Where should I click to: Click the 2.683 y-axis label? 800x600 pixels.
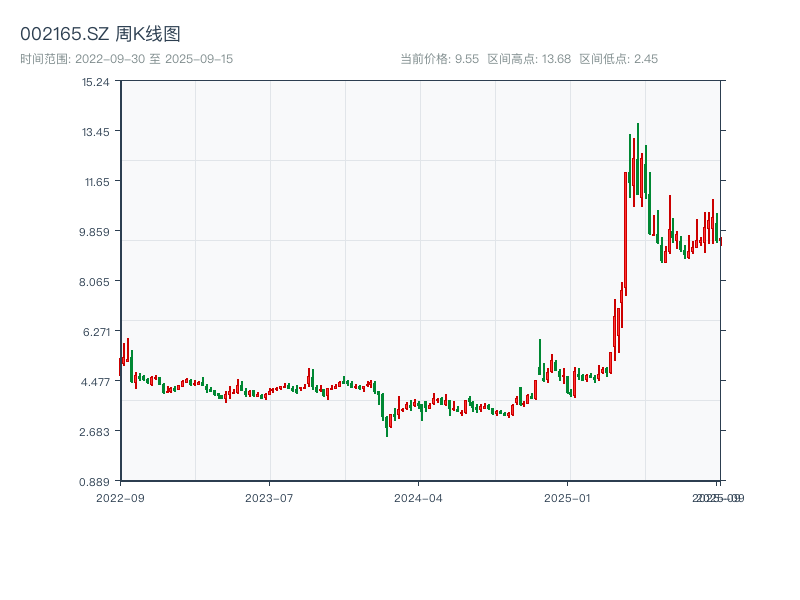pyautogui.click(x=94, y=432)
